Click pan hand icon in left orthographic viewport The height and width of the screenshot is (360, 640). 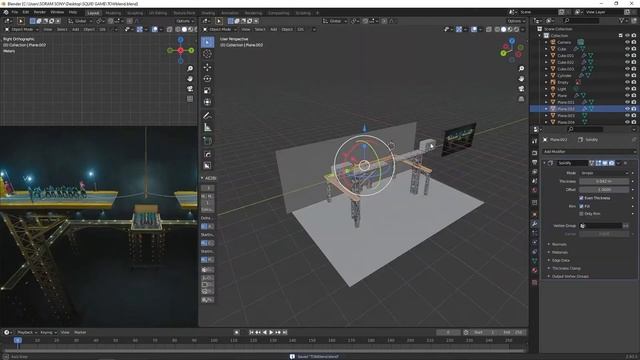(190, 79)
